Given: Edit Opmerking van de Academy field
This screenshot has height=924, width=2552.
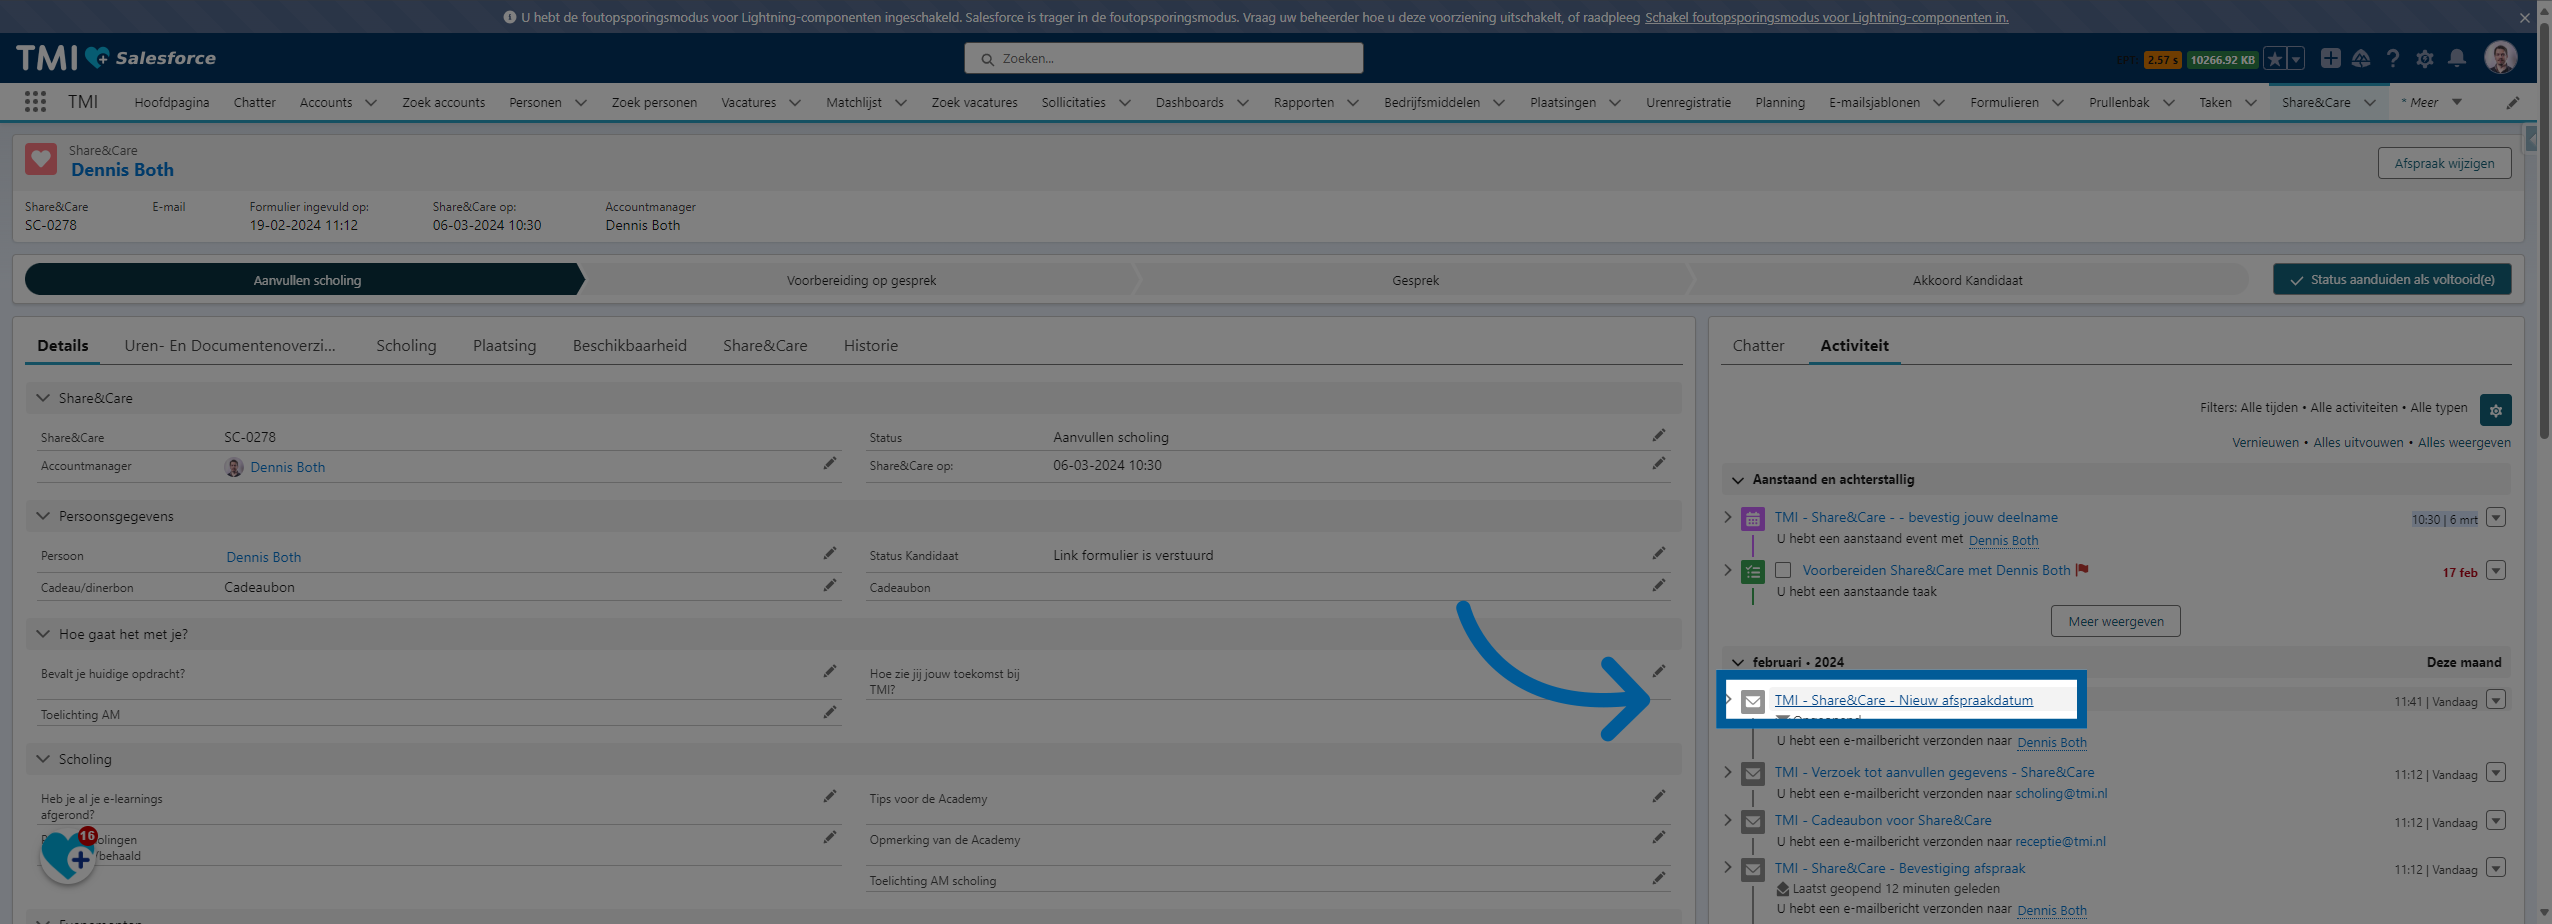Looking at the screenshot, I should click(x=1659, y=837).
